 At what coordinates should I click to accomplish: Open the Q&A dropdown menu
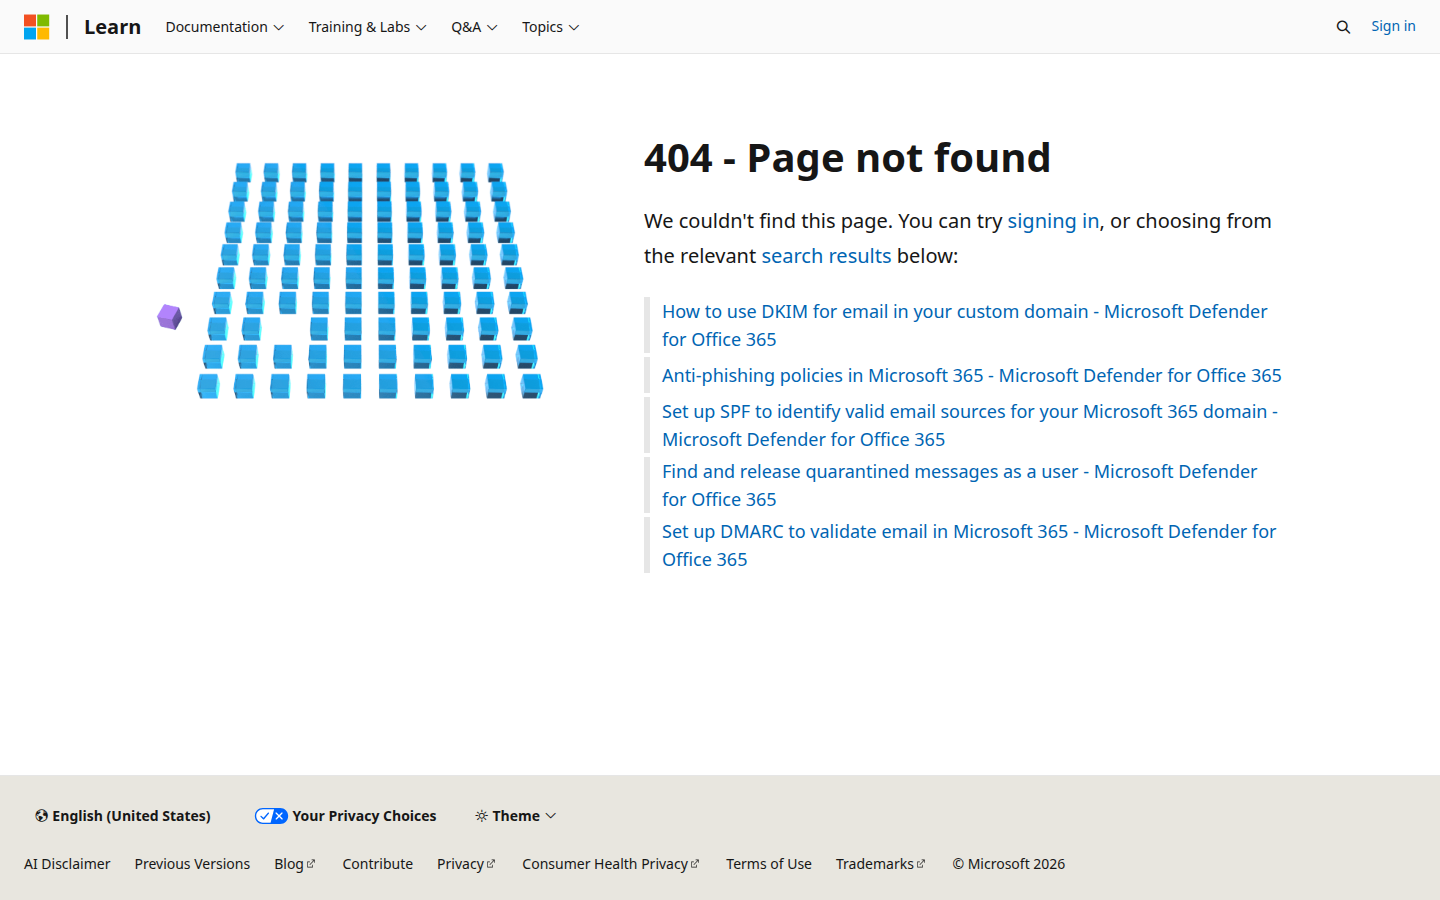click(x=474, y=27)
